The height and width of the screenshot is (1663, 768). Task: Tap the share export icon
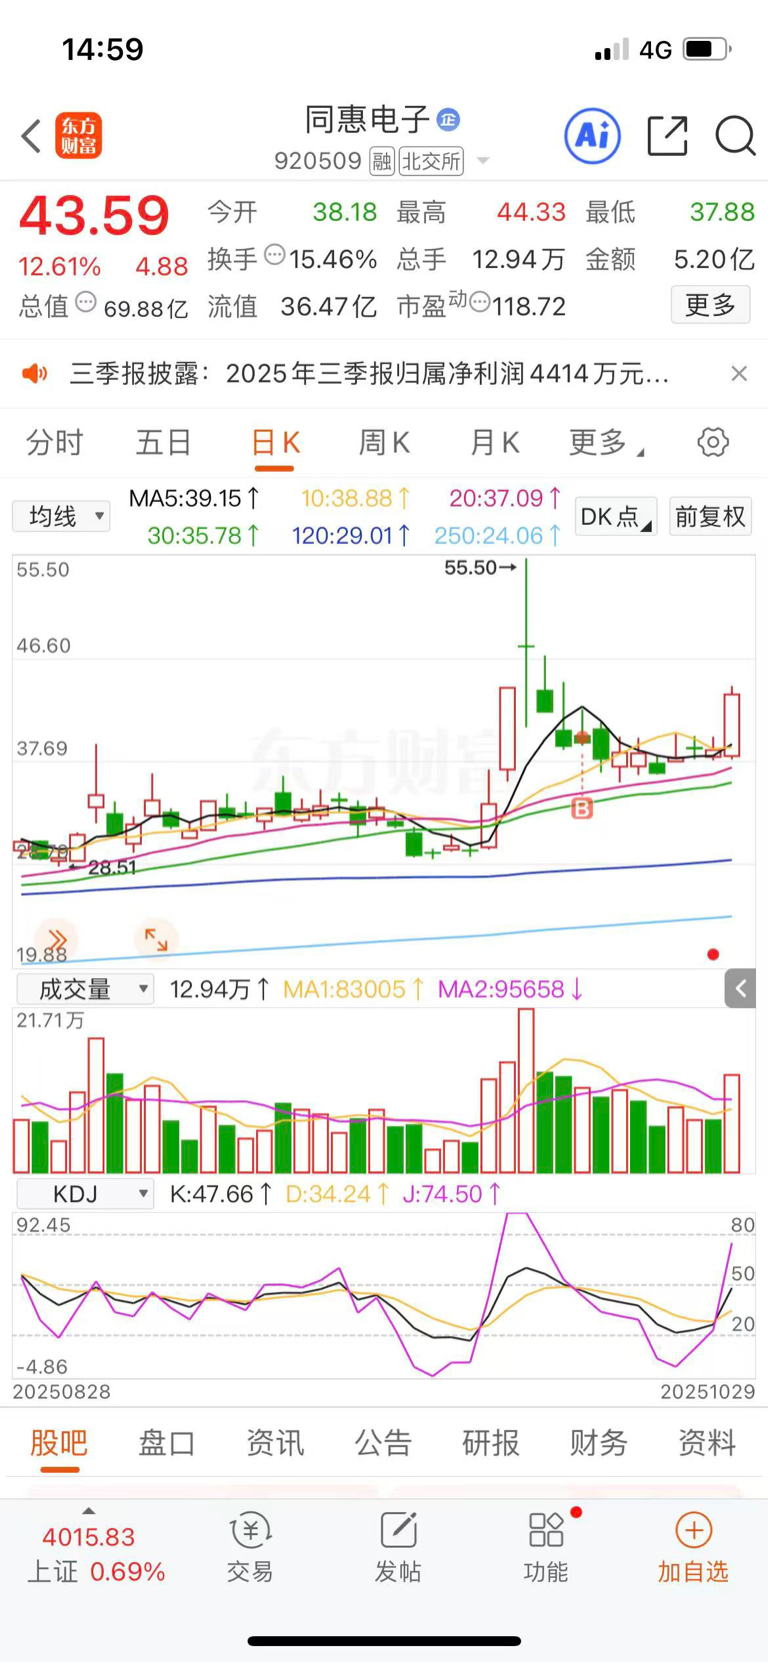click(667, 135)
